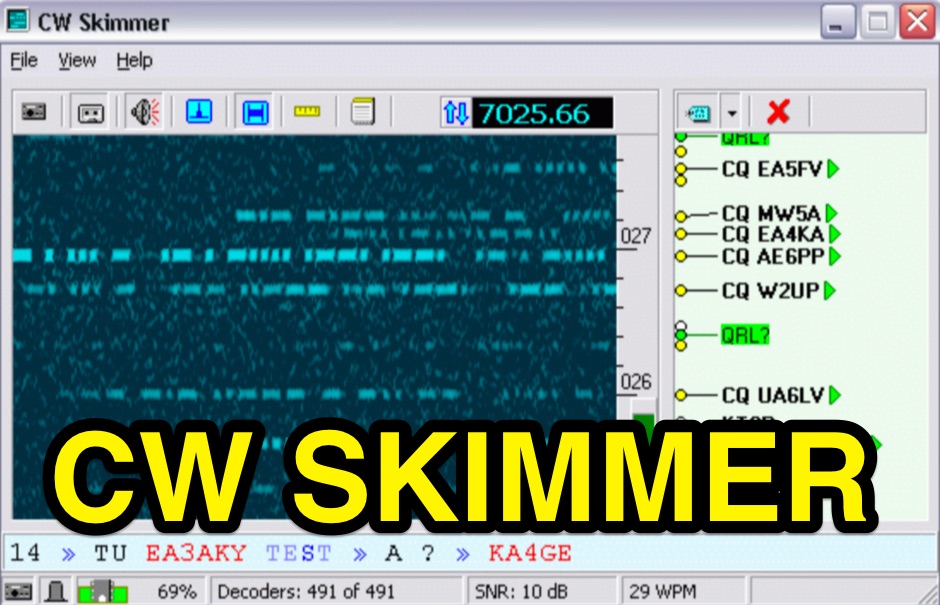Open the File menu
The width and height of the screenshot is (940, 605).
24,61
